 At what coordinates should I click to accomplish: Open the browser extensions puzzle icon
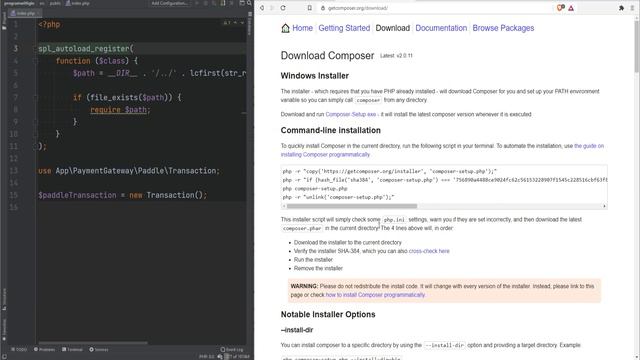pos(621,8)
